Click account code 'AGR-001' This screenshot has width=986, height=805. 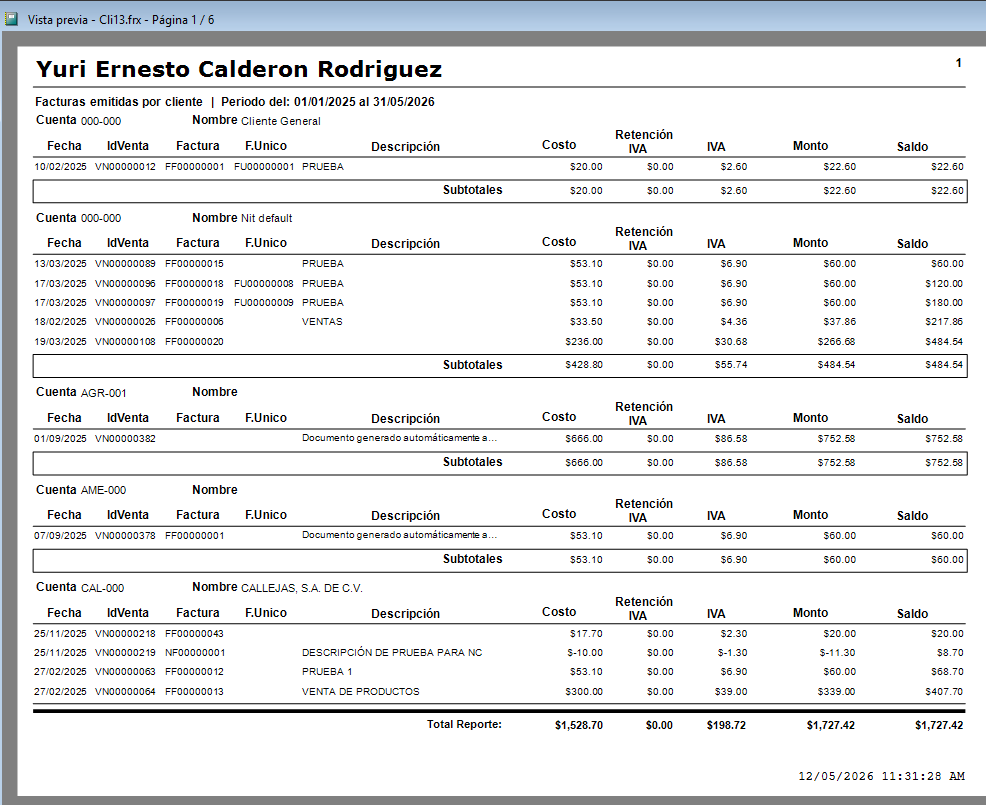[104, 393]
